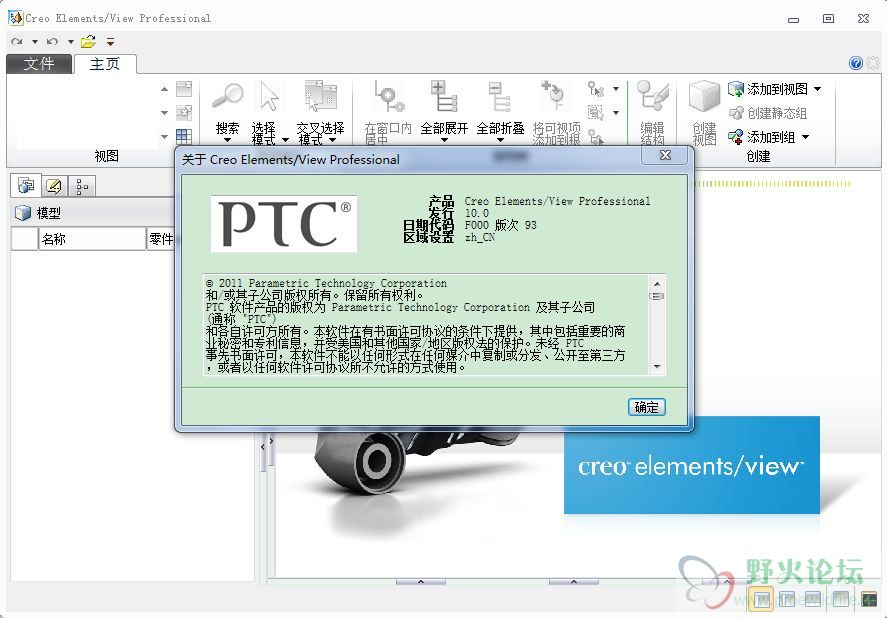Image resolution: width=887 pixels, height=618 pixels.
Task: Expand the view gallery with the bottom arrow
Action: (164, 136)
